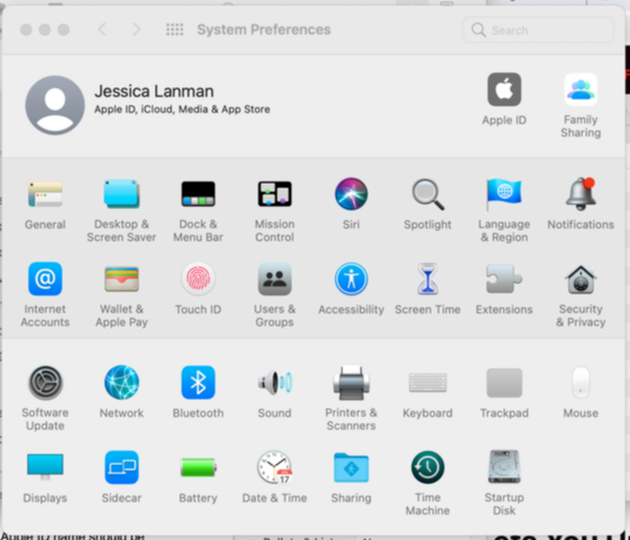Click the back navigation arrow
This screenshot has width=630, height=540.
pyautogui.click(x=102, y=29)
